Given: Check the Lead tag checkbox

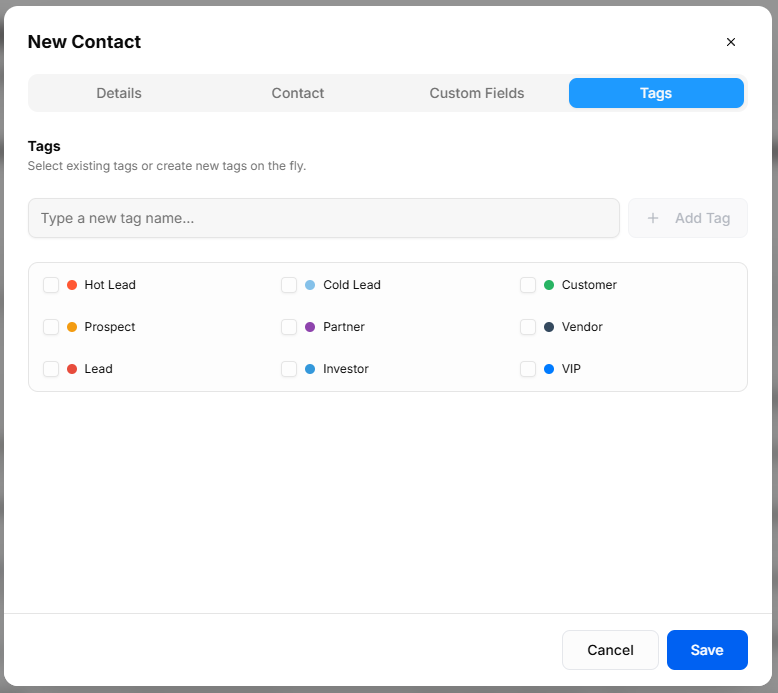Looking at the screenshot, I should coord(51,369).
